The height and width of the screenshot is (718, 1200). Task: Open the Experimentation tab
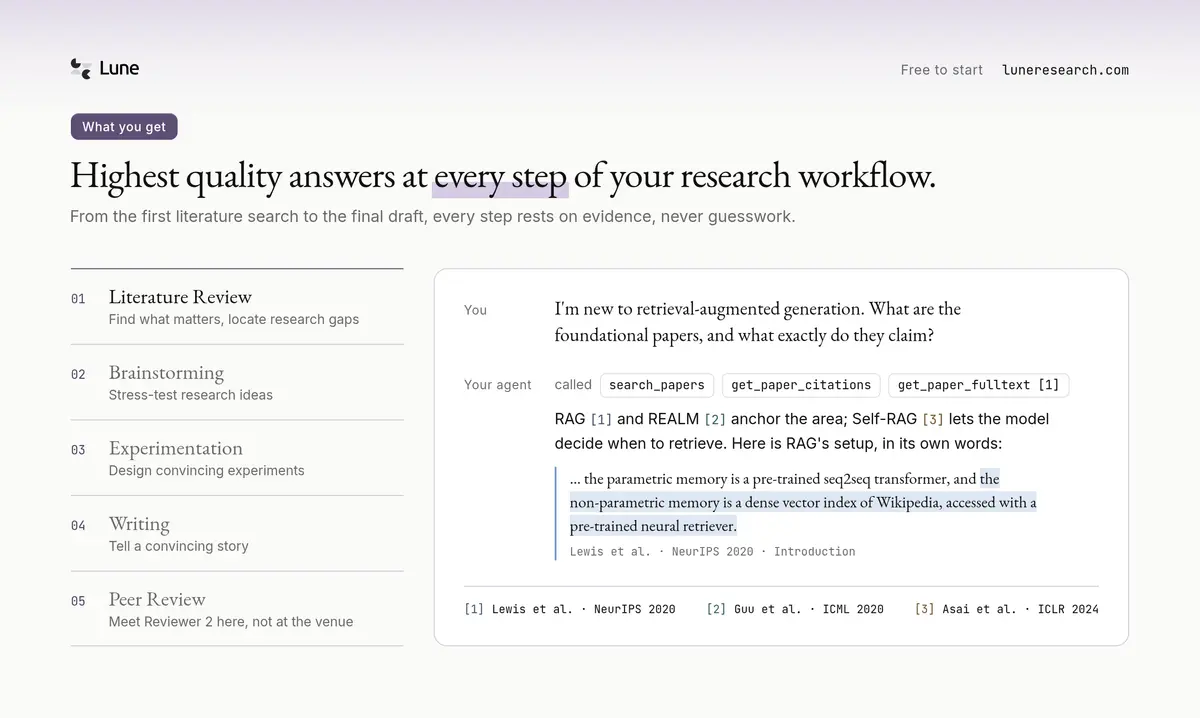(x=237, y=458)
